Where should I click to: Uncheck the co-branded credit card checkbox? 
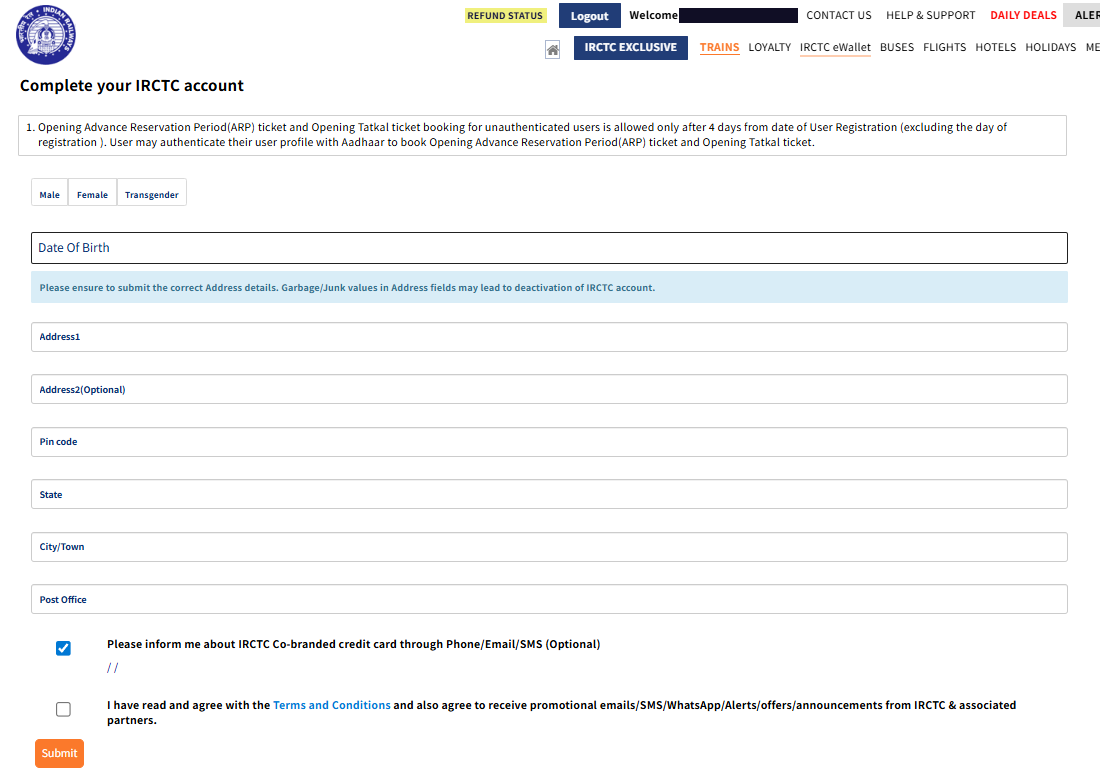64,648
